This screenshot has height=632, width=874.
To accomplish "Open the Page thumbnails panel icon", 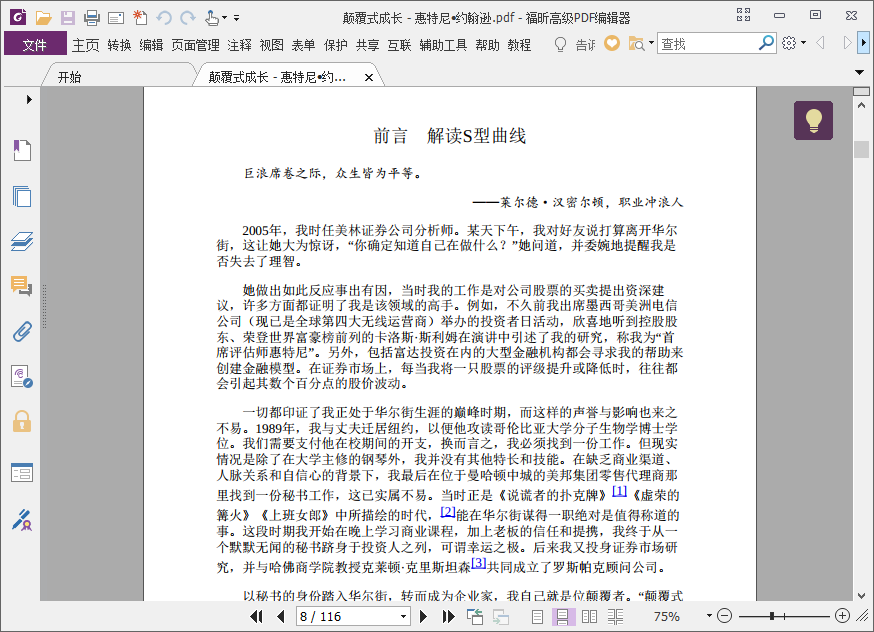I will pyautogui.click(x=22, y=196).
